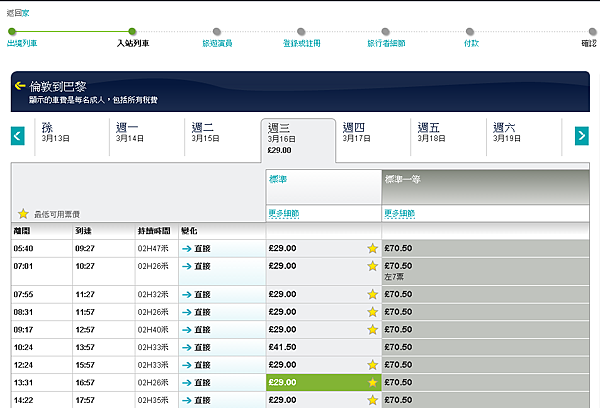Click 直接 in the 08:31 row
Viewport: 600px width, 408px height.
tap(202, 312)
